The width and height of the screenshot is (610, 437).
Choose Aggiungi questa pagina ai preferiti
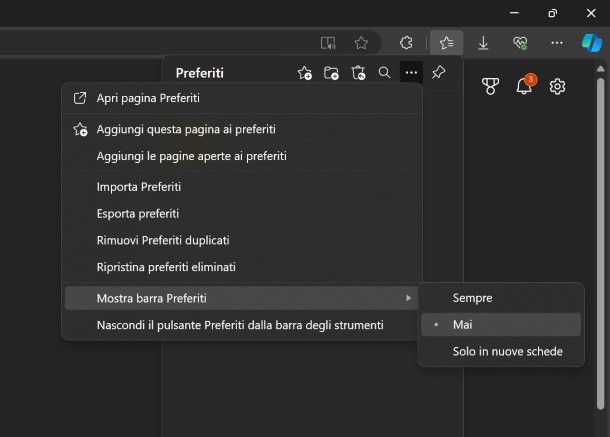pos(242,129)
